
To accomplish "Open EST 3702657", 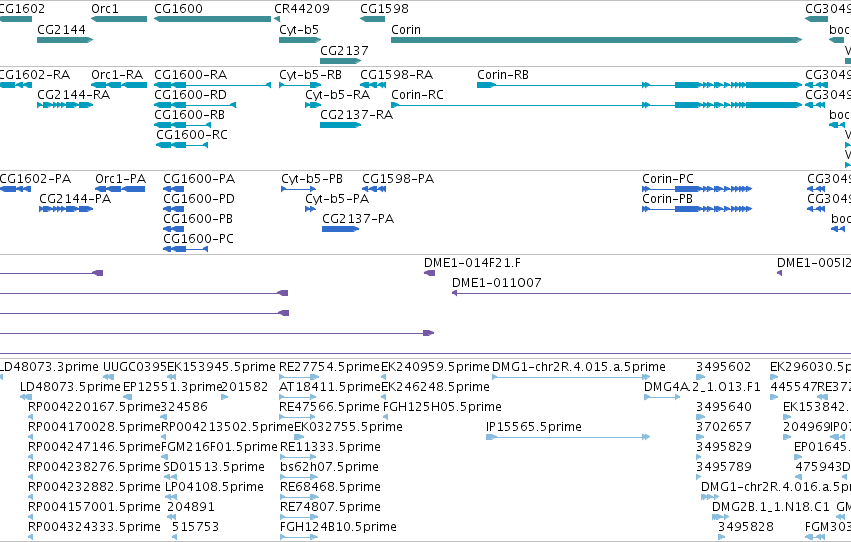I will 723,428.
